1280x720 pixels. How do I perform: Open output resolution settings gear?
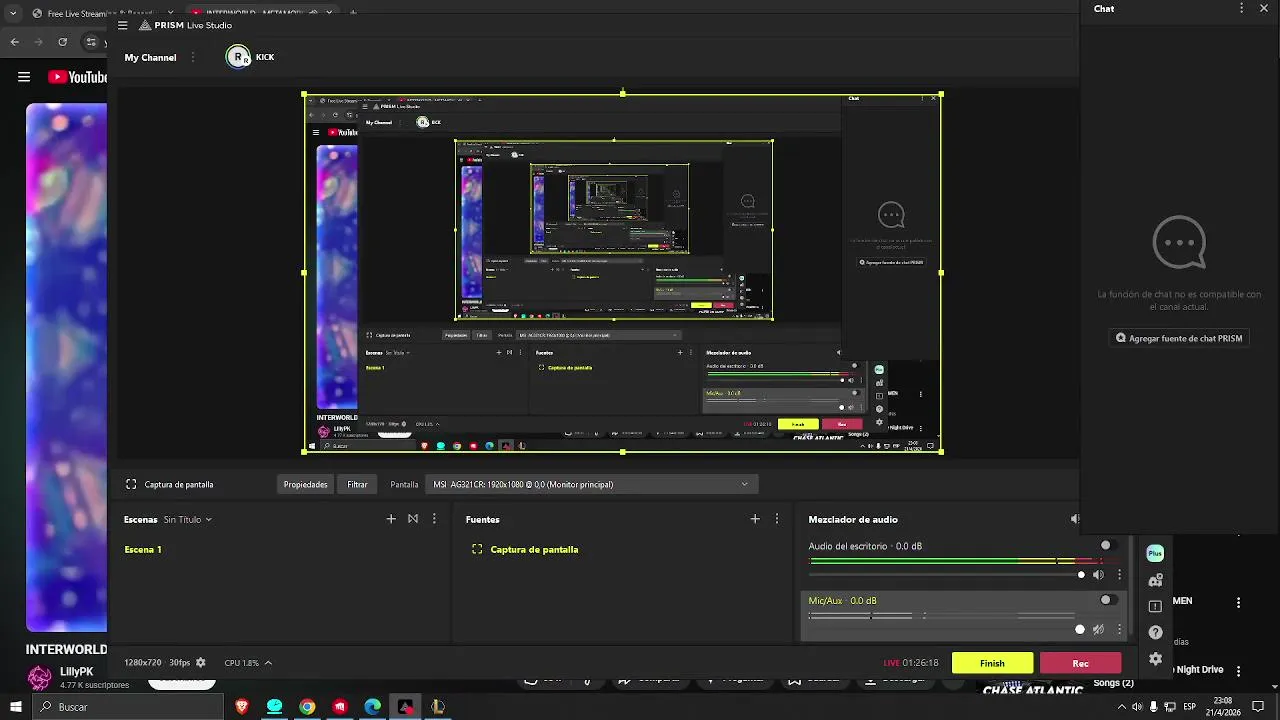200,663
